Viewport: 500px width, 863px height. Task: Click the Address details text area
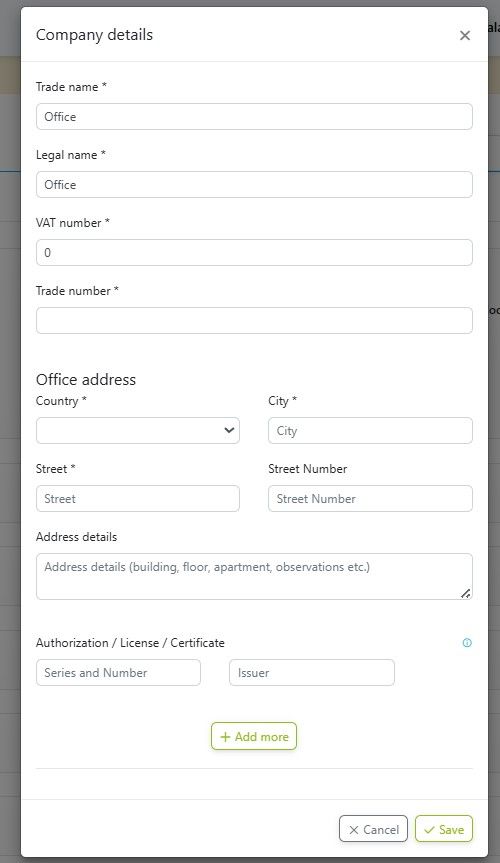(x=254, y=576)
